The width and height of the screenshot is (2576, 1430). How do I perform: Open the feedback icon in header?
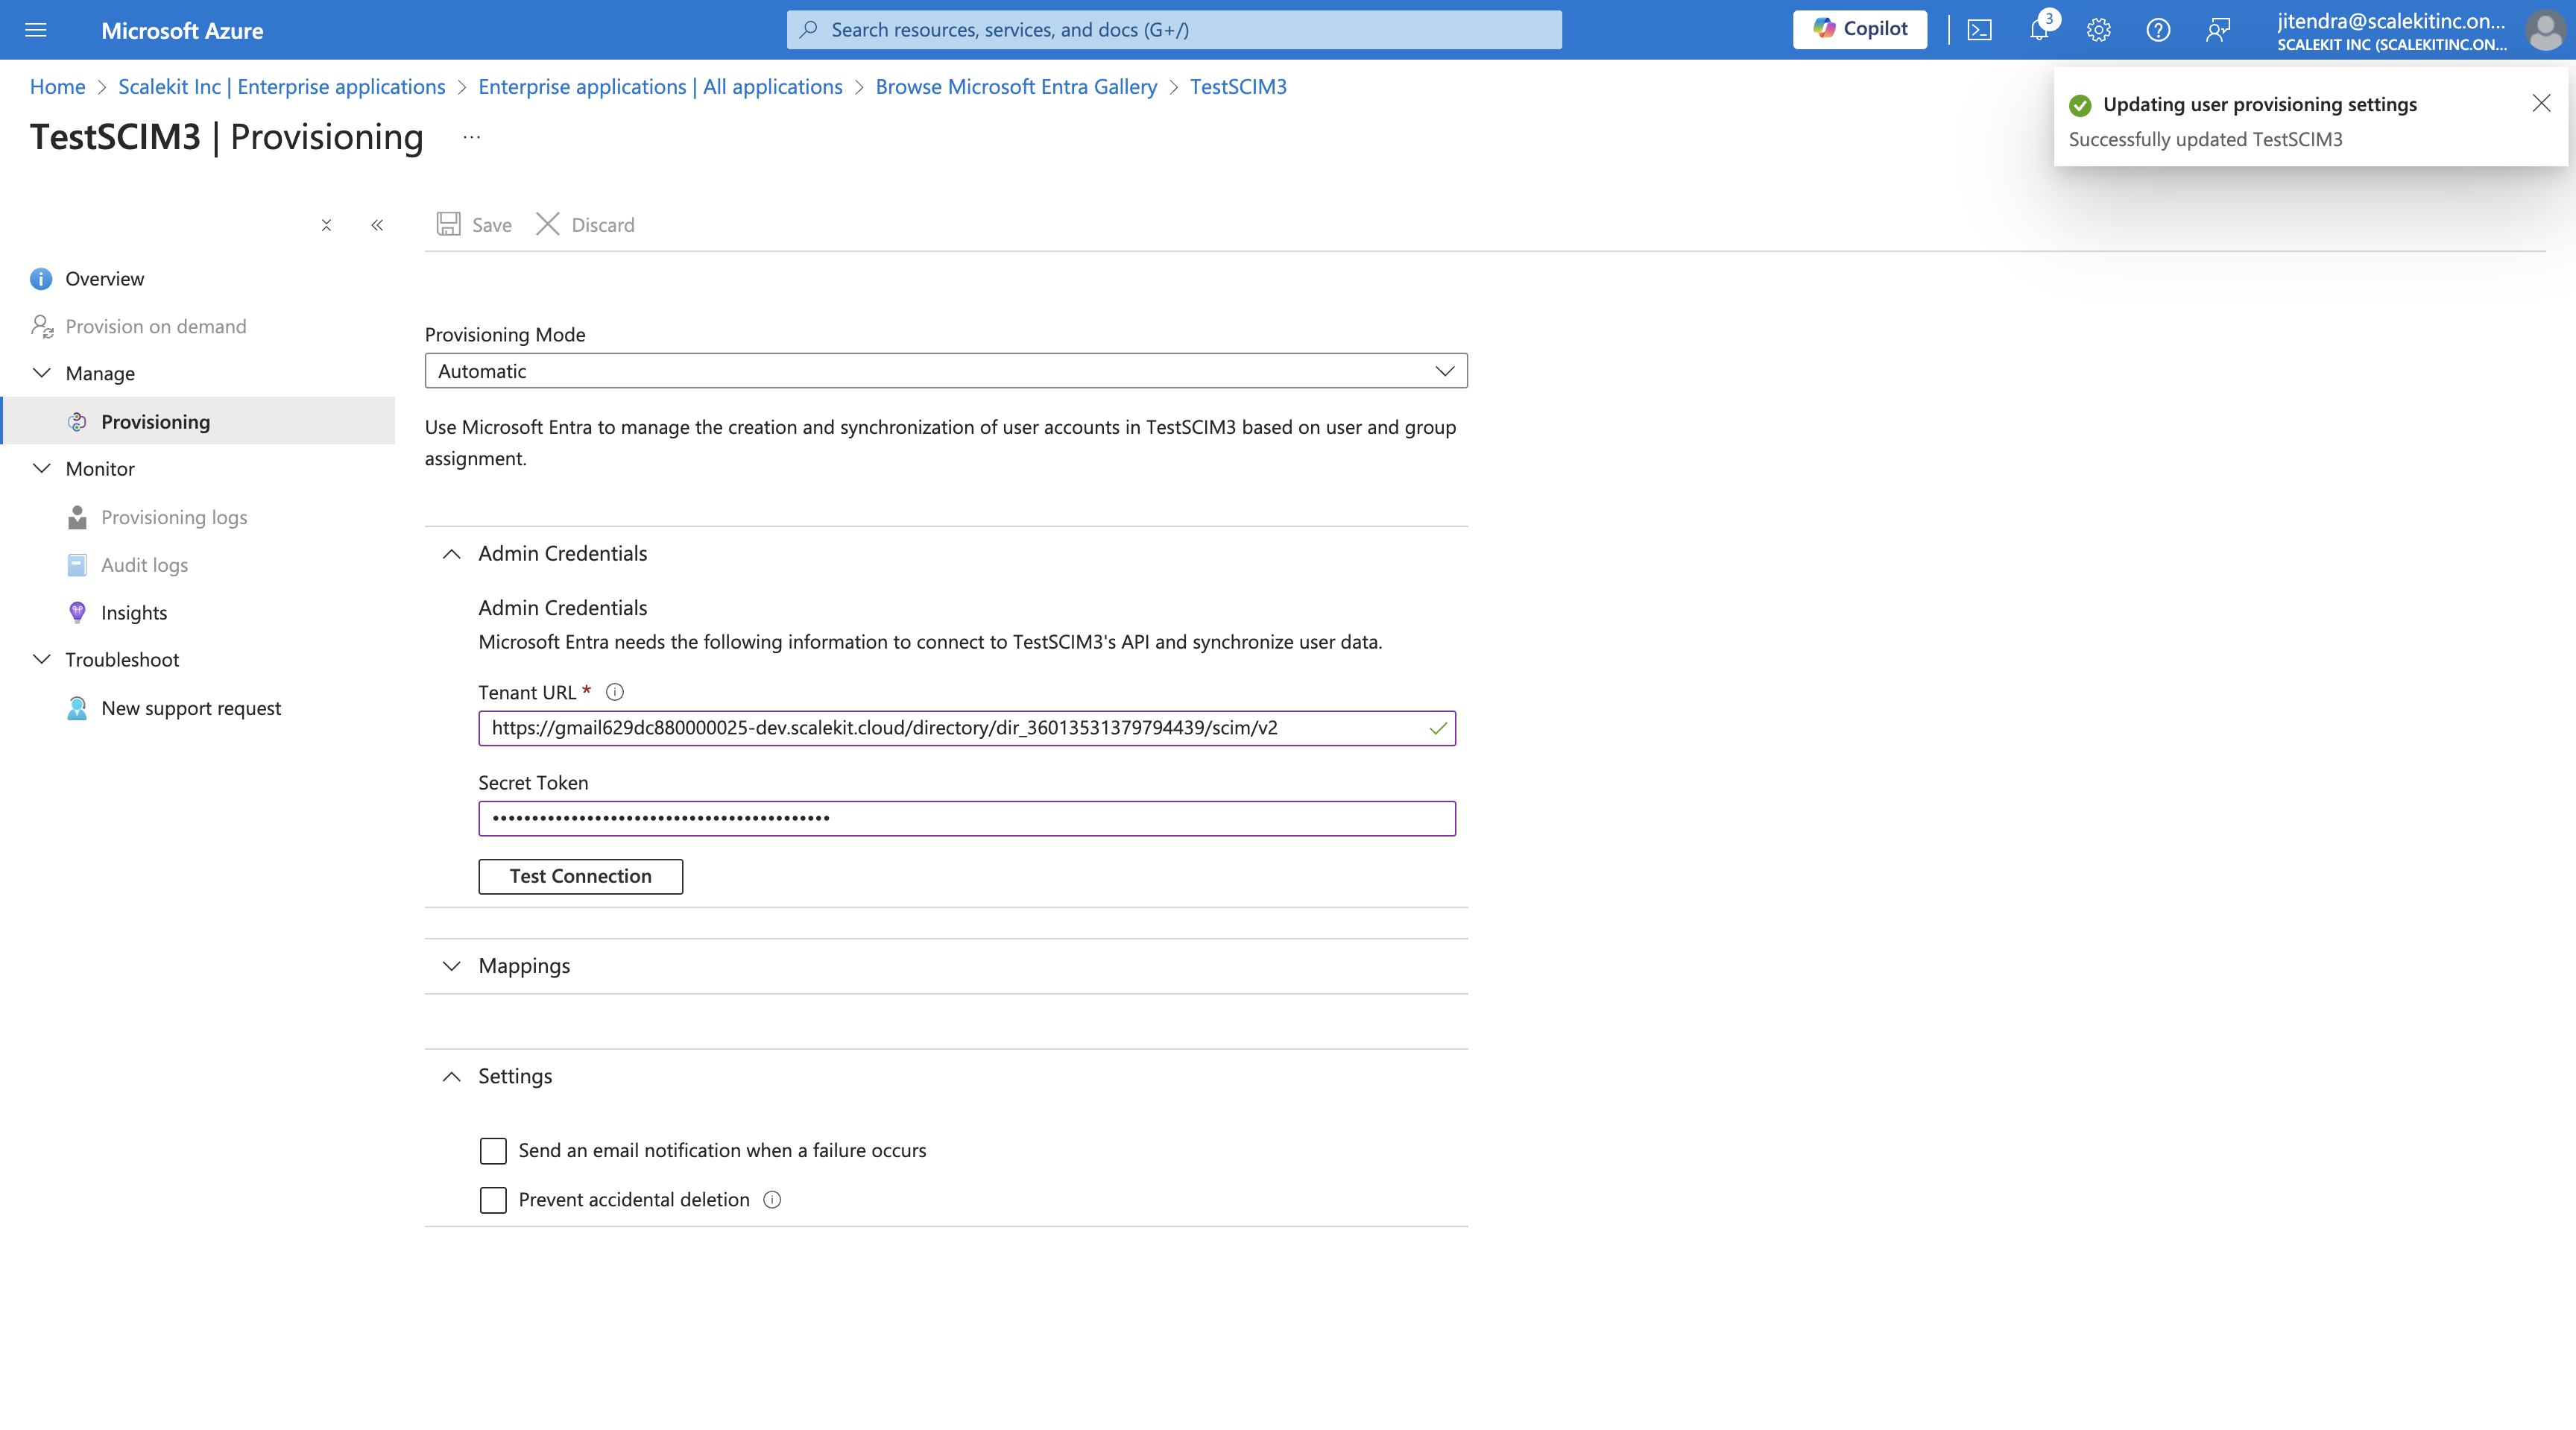point(2218,30)
